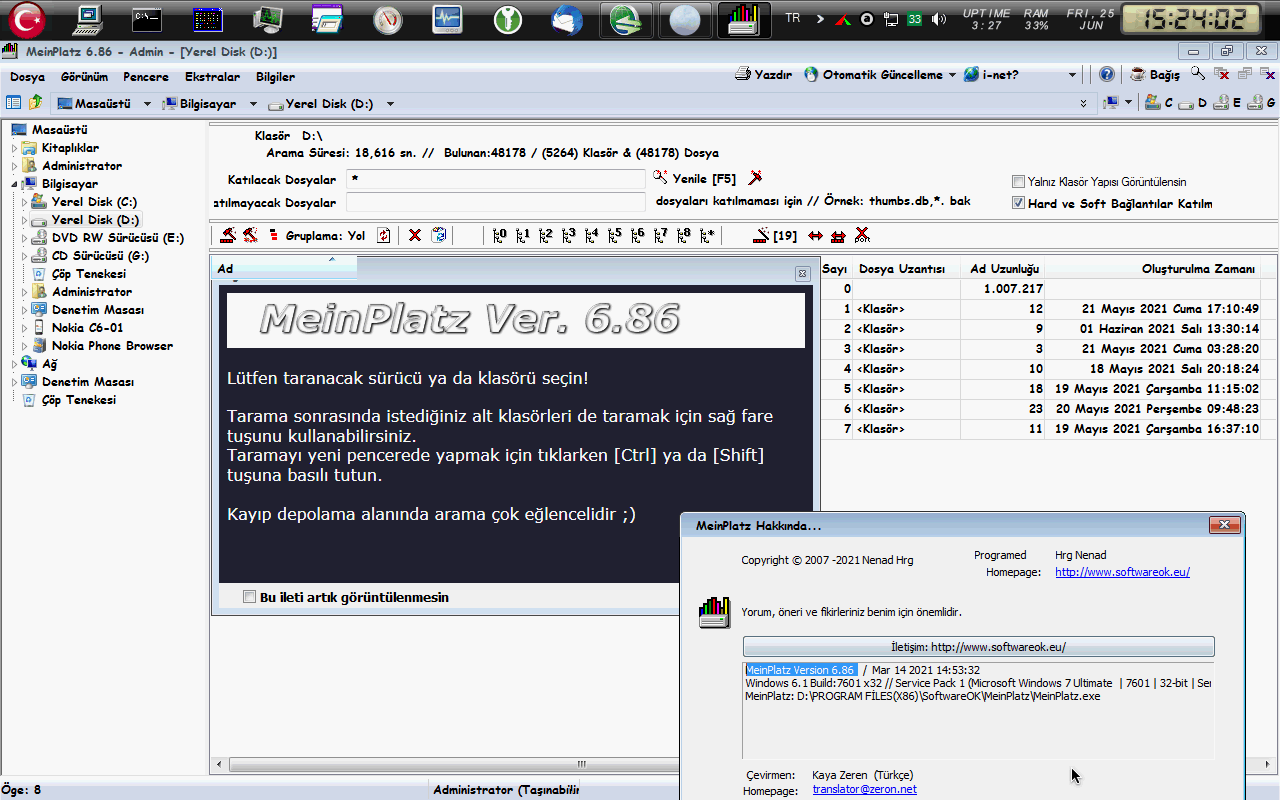Image resolution: width=1280 pixels, height=800 pixels.
Task: Uncheck Hard ve Soft Bağlantılar Katılım
Action: click(1018, 203)
